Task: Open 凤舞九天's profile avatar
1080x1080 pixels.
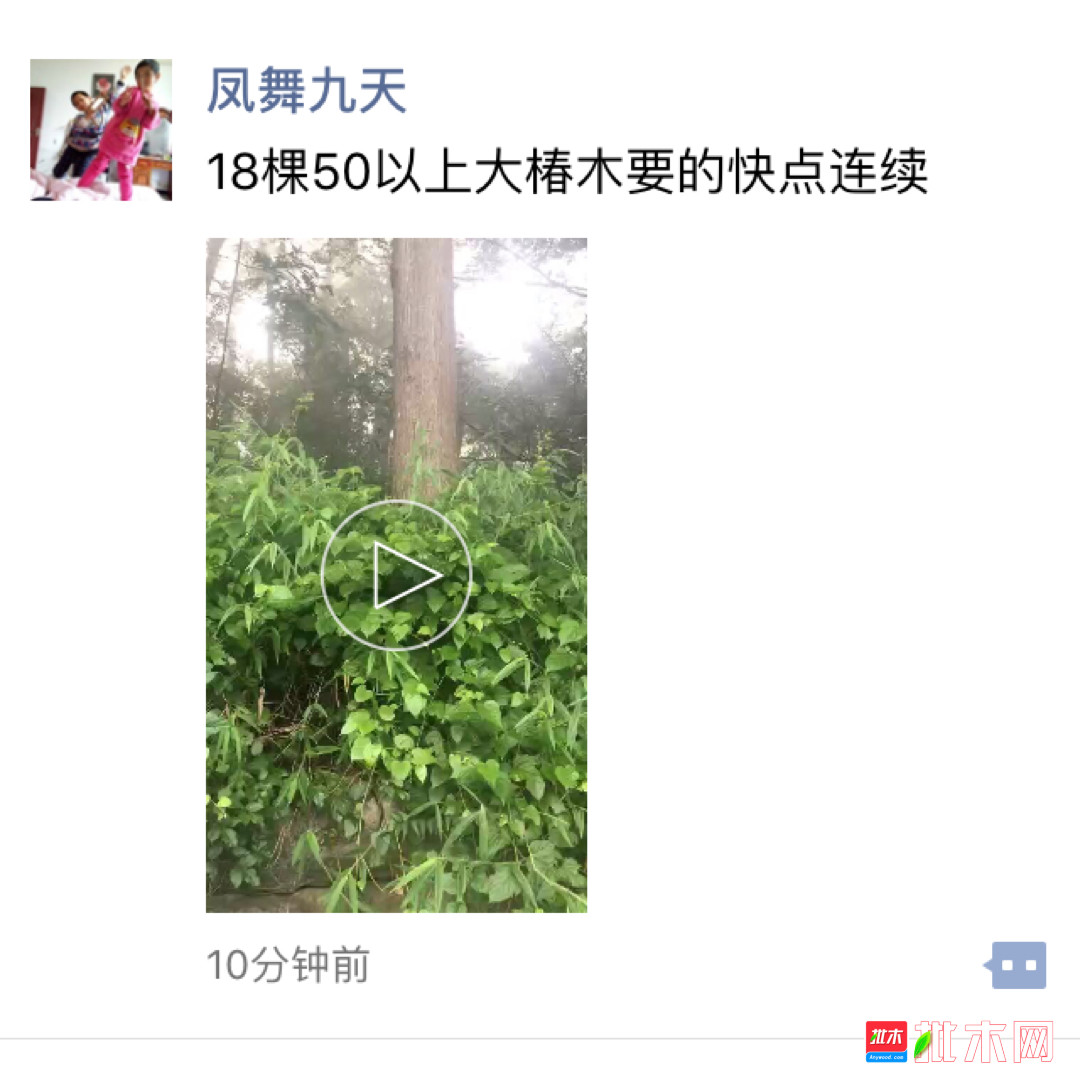Action: (x=101, y=129)
